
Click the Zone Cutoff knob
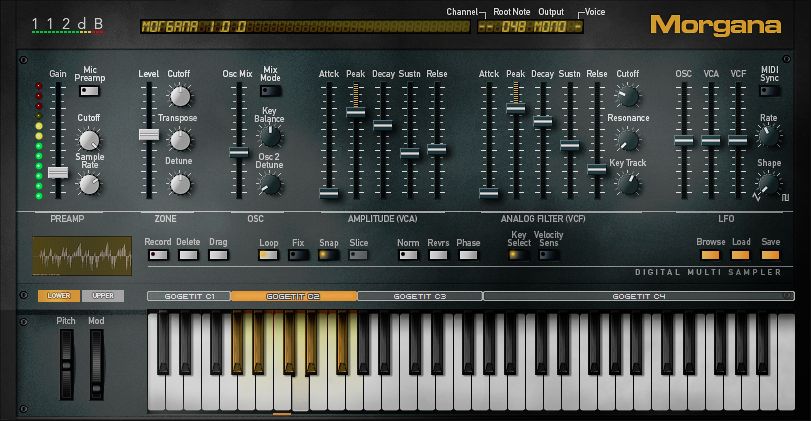coord(180,96)
